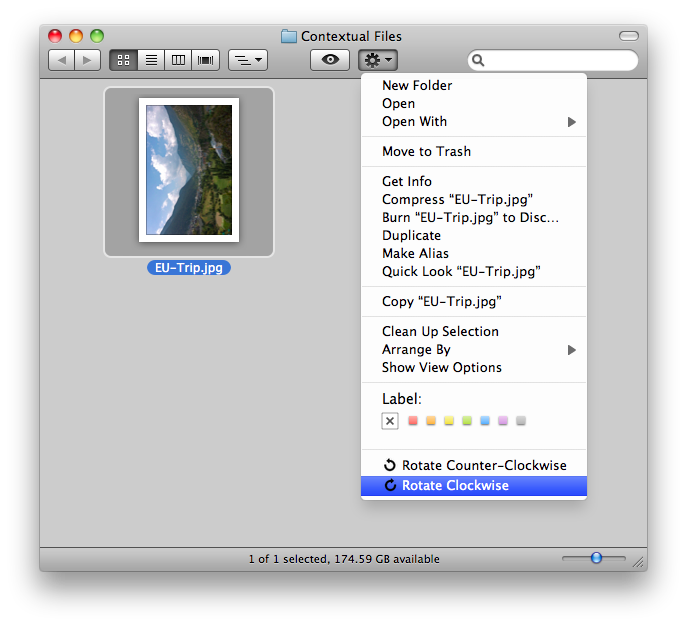Image resolution: width=687 pixels, height=626 pixels.
Task: Remove label with the X box
Action: (390, 421)
